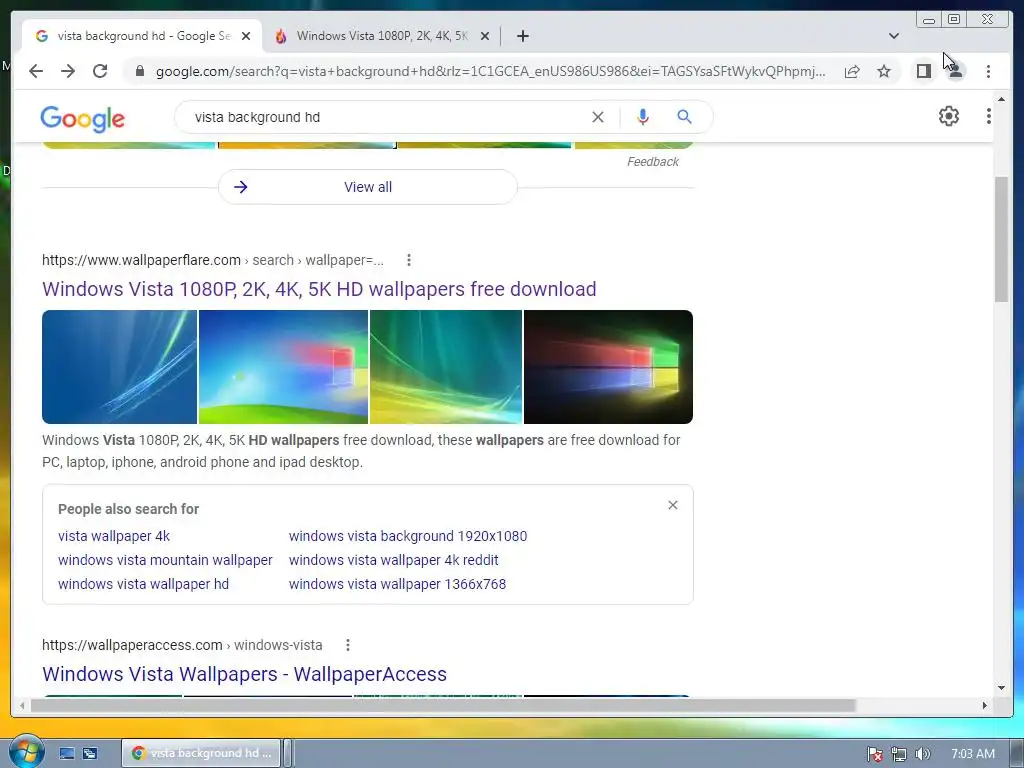The width and height of the screenshot is (1024, 768).
Task: Submit search with magnifier icon
Action: pyautogui.click(x=684, y=117)
